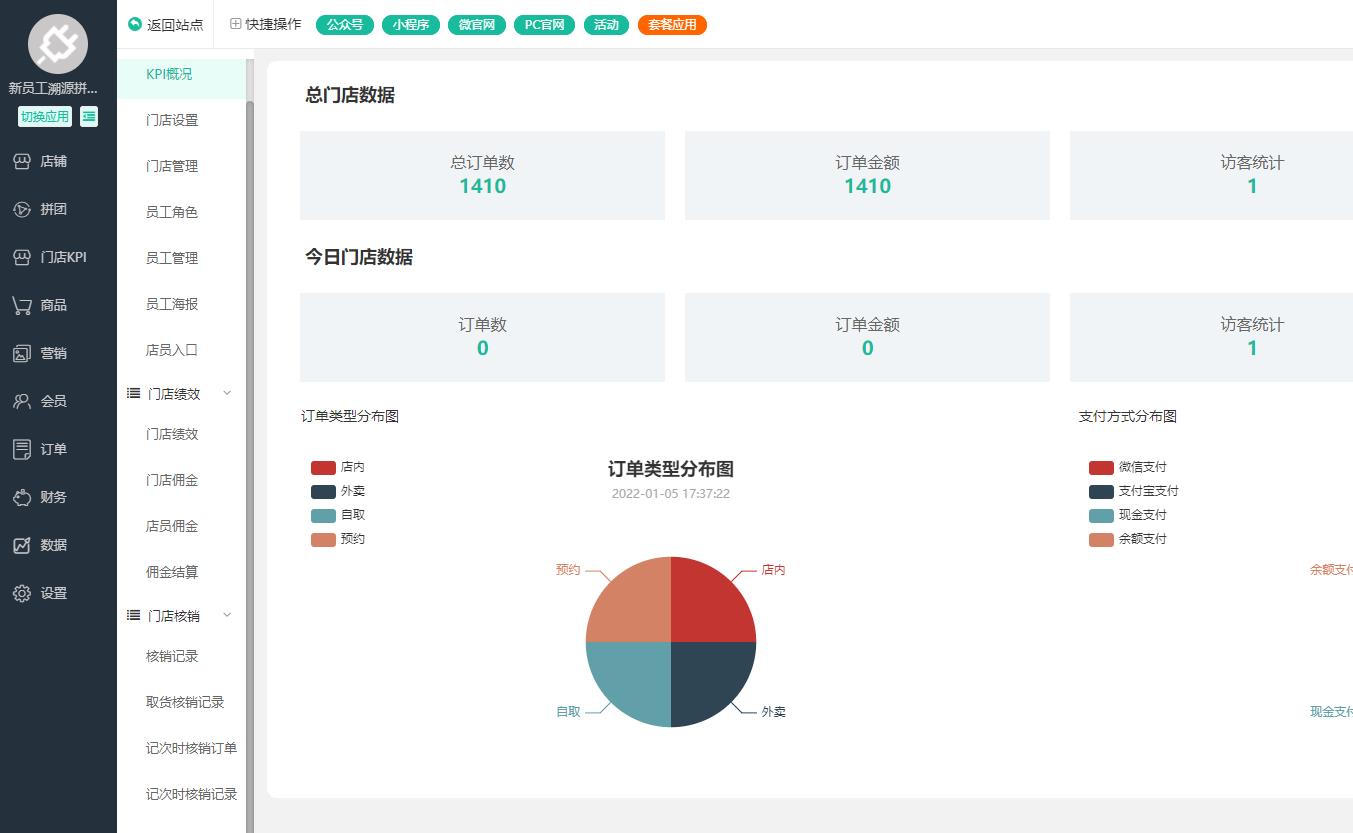Viewport: 1353px width, 833px height.
Task: Select 员工海报 from the menu
Action: click(x=171, y=303)
